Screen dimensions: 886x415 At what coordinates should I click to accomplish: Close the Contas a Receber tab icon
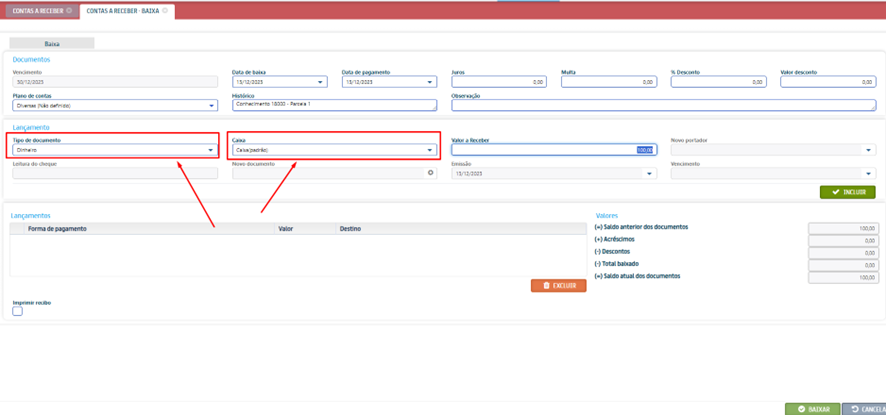click(69, 11)
